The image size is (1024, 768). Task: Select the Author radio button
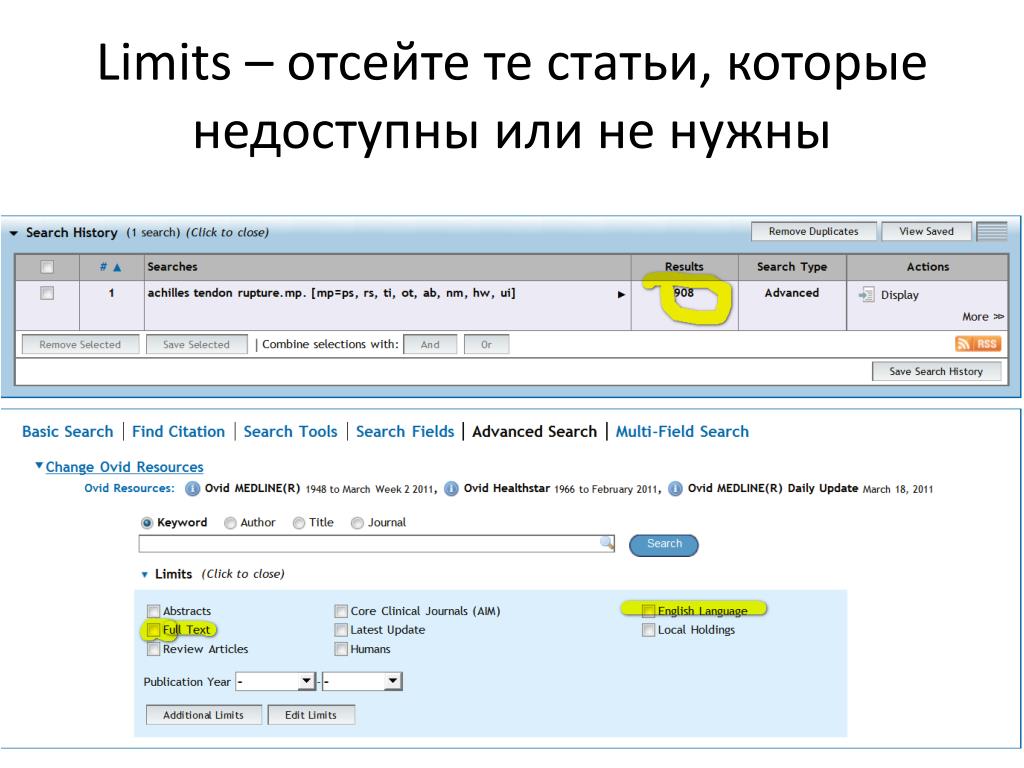(230, 523)
